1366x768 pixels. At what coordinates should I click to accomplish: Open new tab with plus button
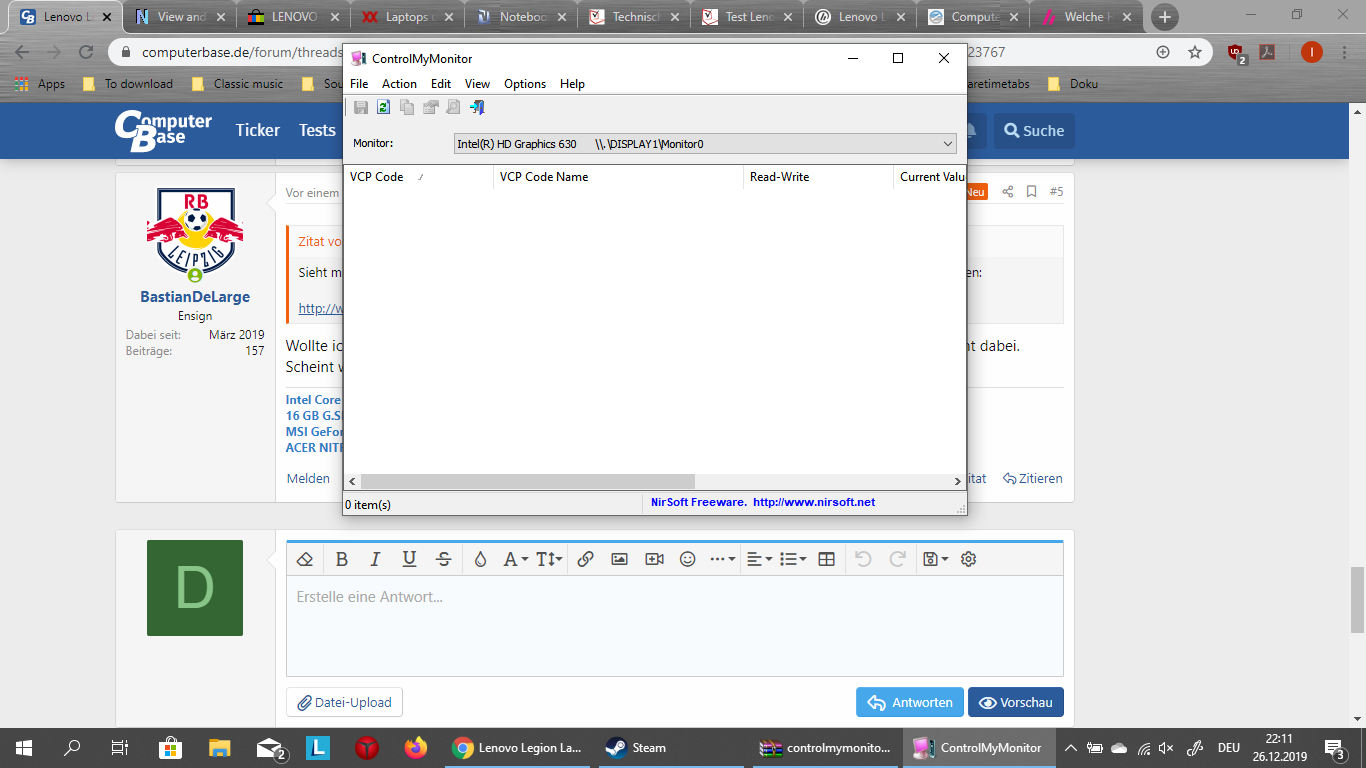[1165, 17]
